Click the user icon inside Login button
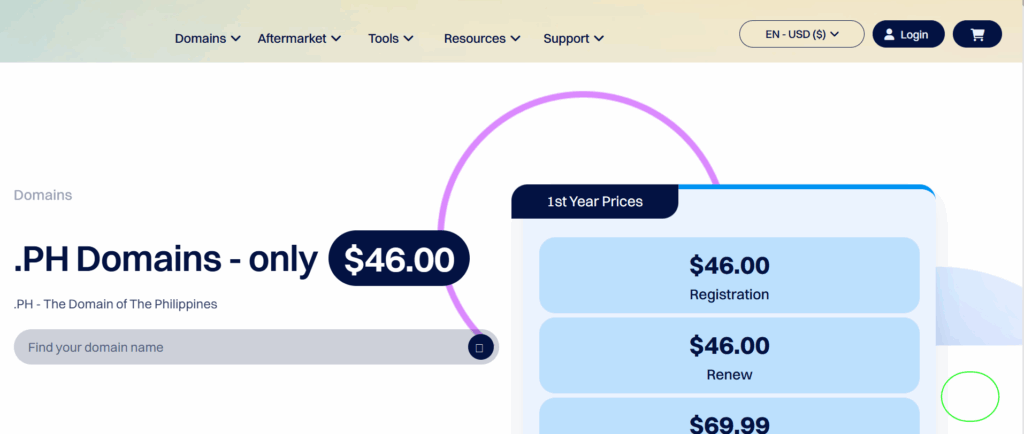This screenshot has width=1024, height=434. pyautogui.click(x=889, y=35)
